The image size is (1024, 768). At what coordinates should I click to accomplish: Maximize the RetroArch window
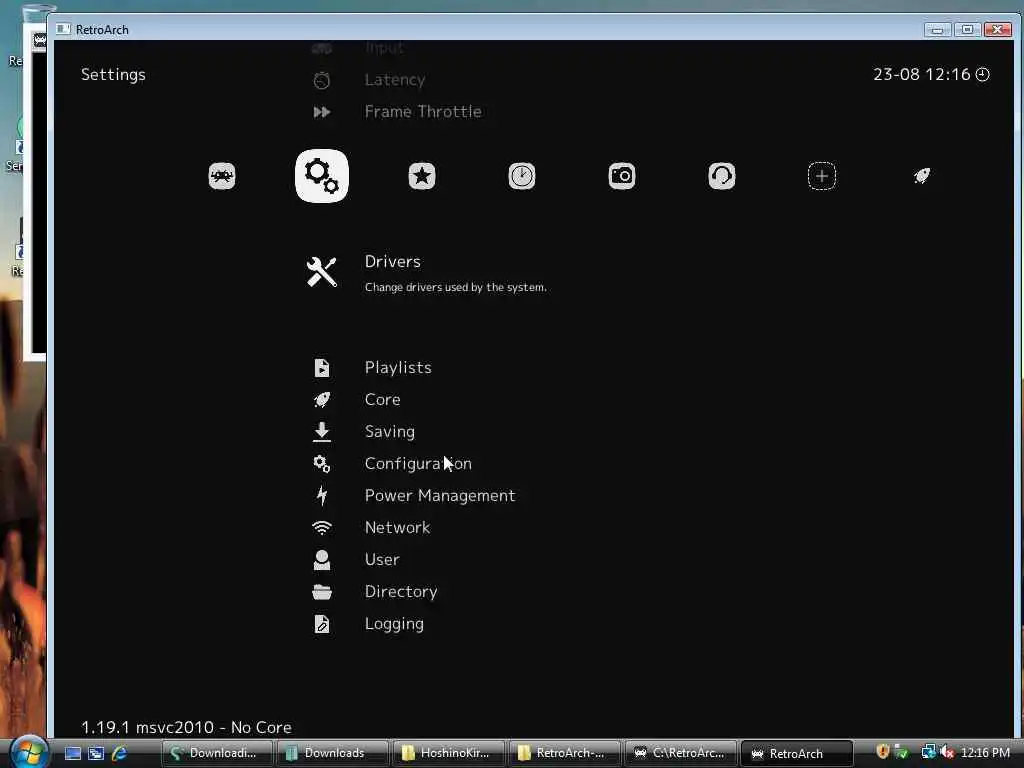pyautogui.click(x=967, y=29)
